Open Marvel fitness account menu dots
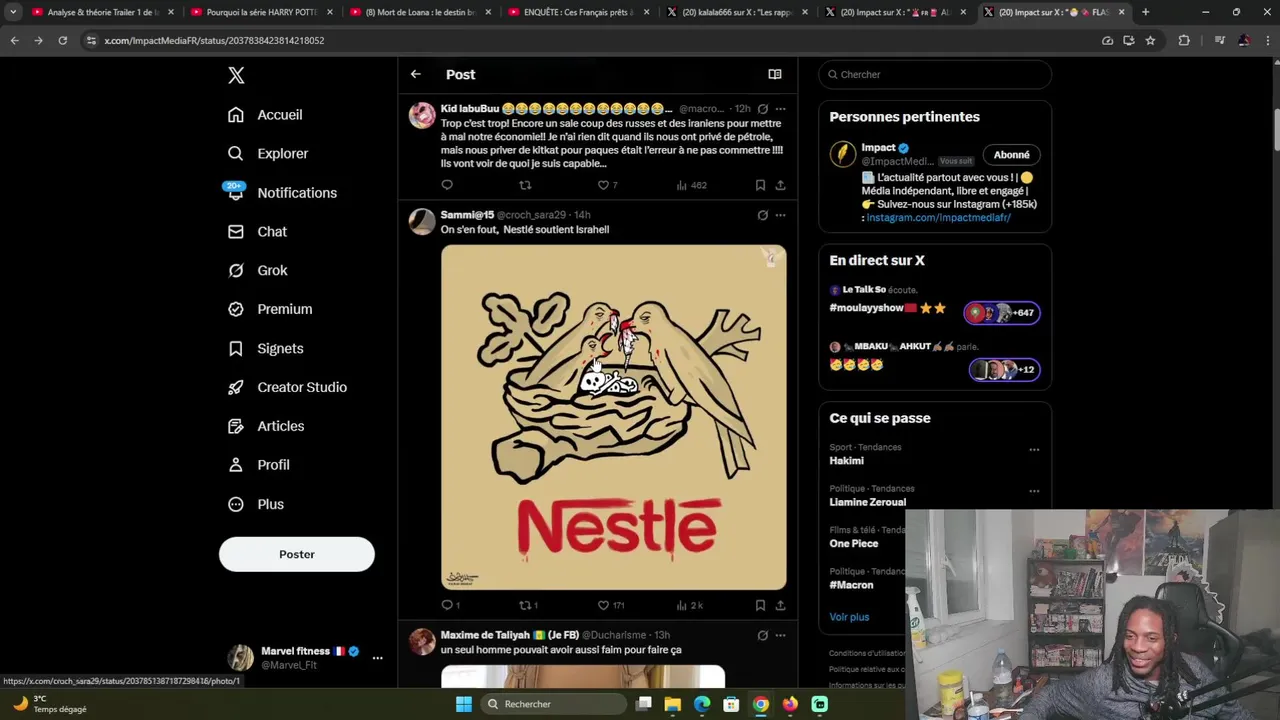 377,658
